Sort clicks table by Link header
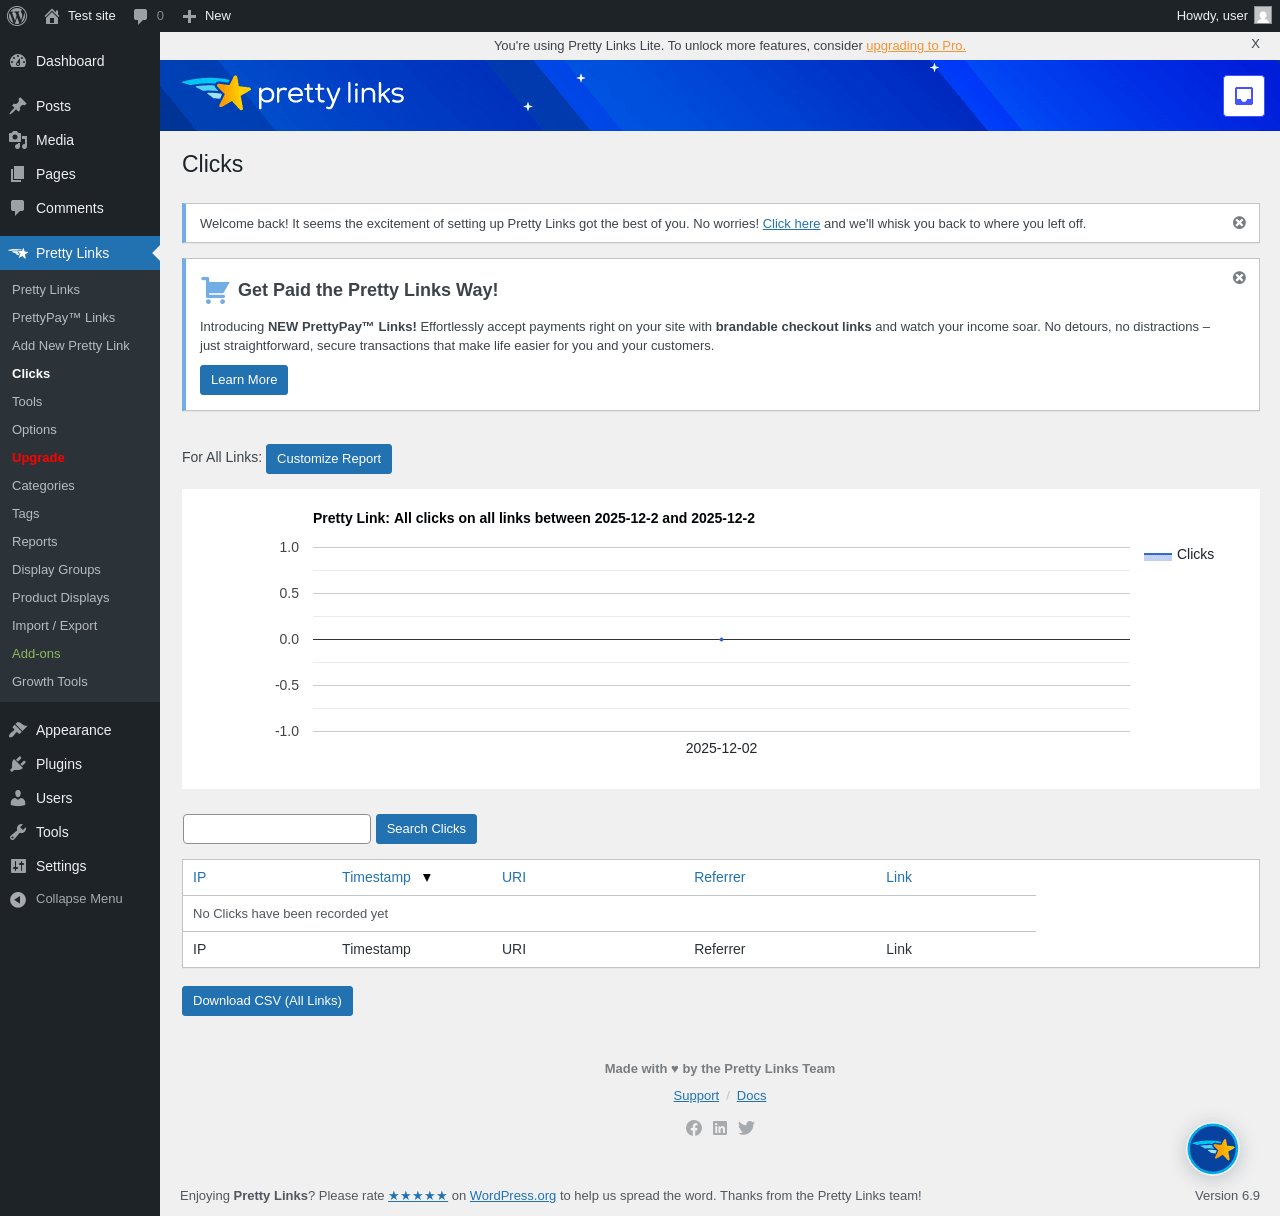 pyautogui.click(x=899, y=877)
